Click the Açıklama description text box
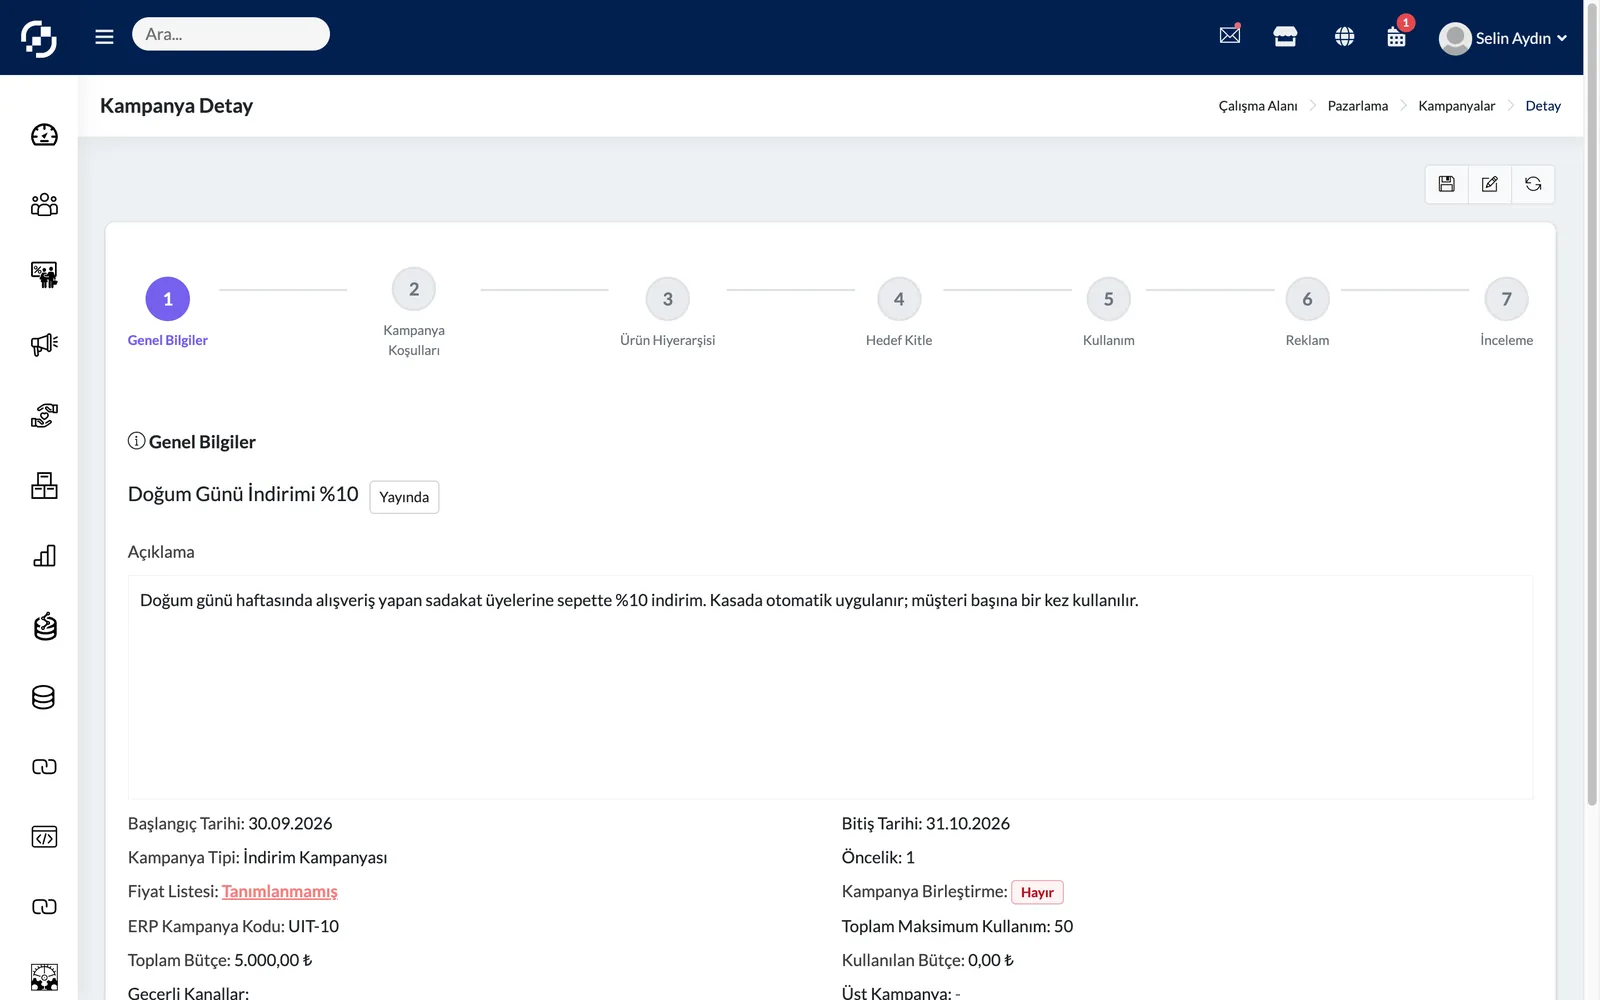Image resolution: width=1600 pixels, height=1000 pixels. pos(830,687)
